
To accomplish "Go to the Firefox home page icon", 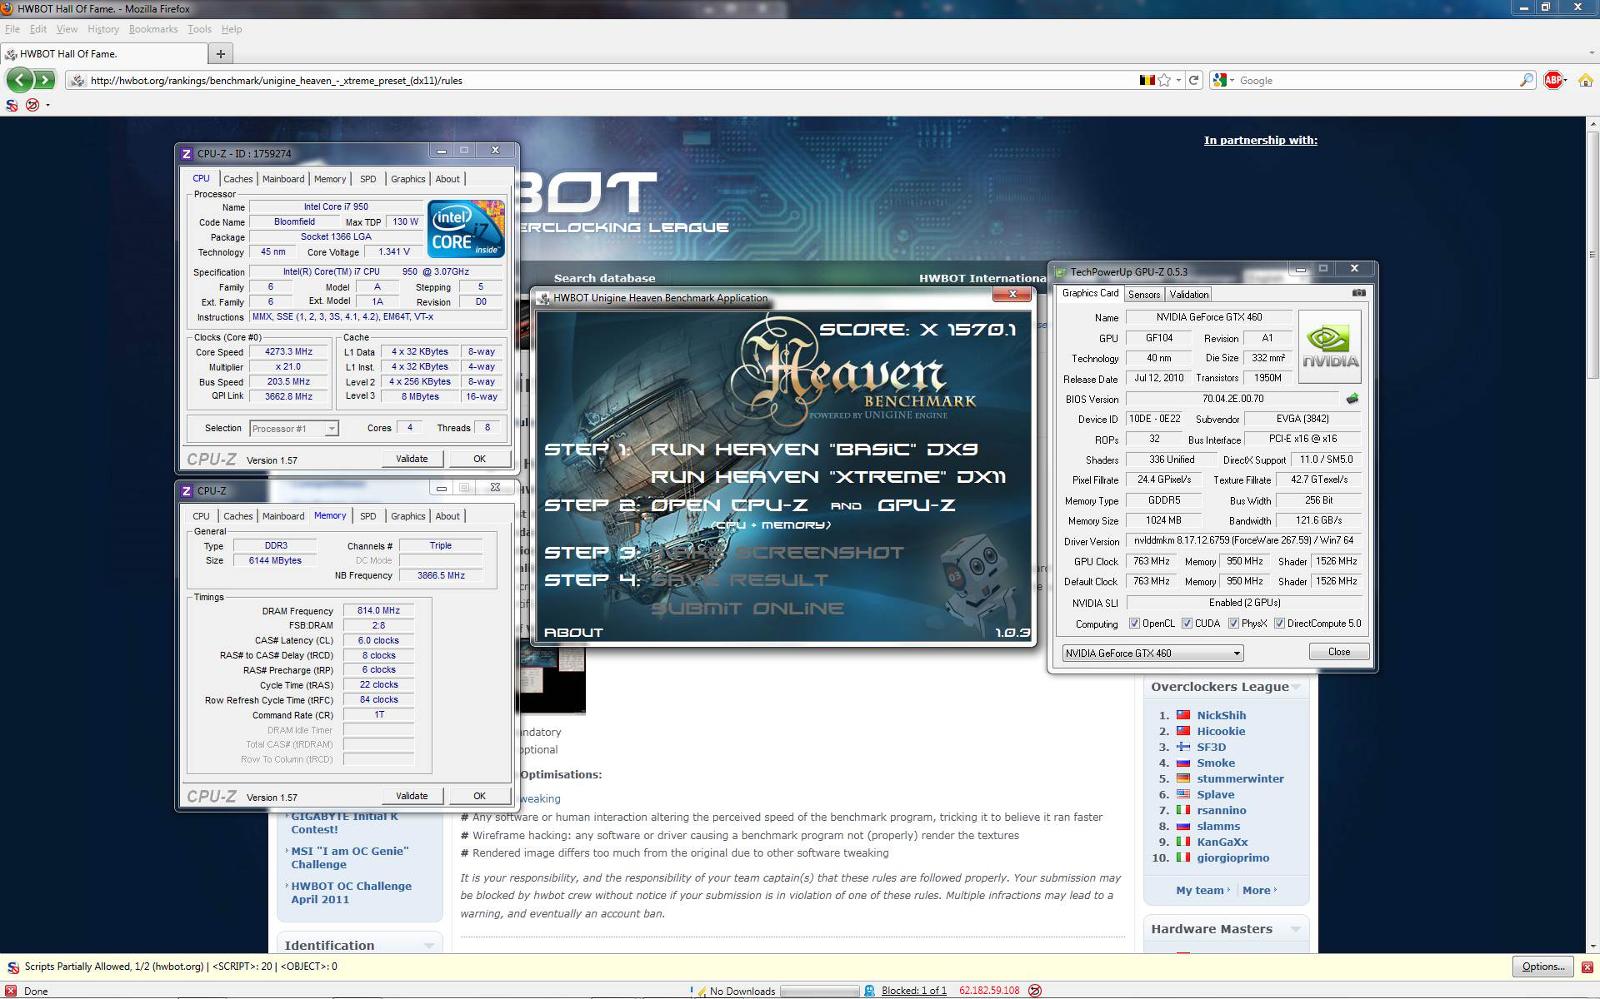I will [x=1585, y=80].
